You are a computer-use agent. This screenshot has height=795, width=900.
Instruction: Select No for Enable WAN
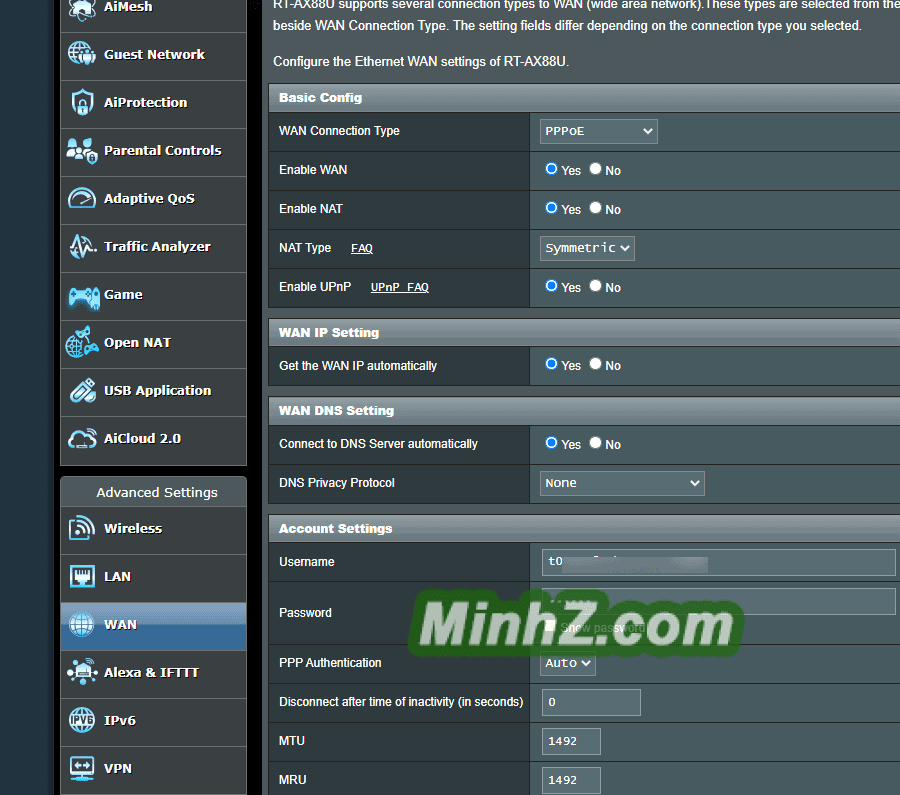point(595,169)
